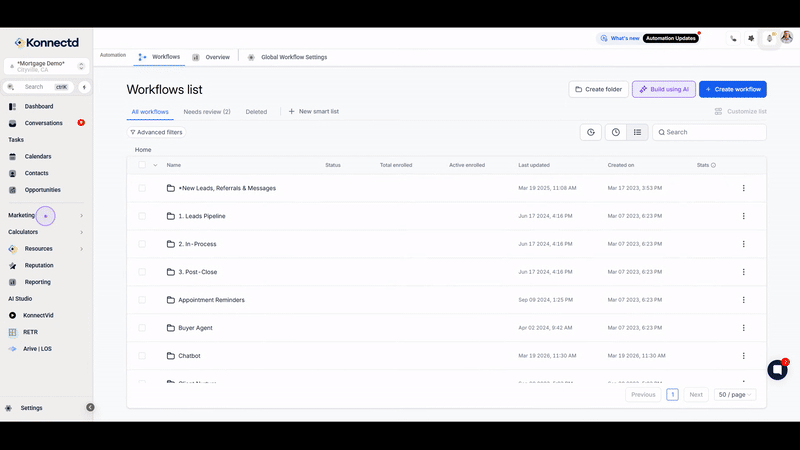This screenshot has height=450, width=800.
Task: Open options menu for 3. Post-Close folder
Action: [743, 272]
